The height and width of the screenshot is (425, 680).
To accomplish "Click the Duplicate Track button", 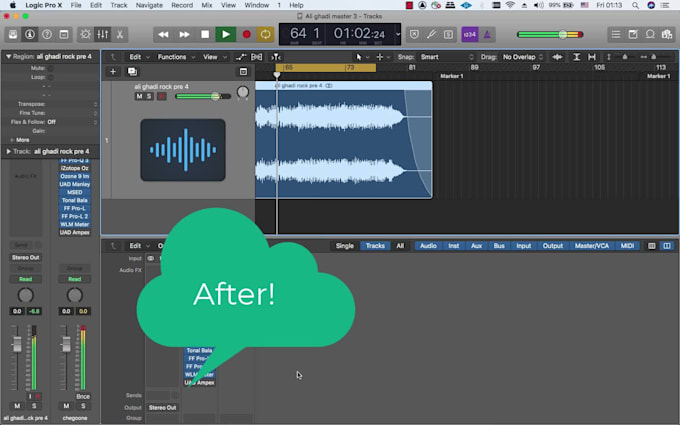I will pos(132,72).
